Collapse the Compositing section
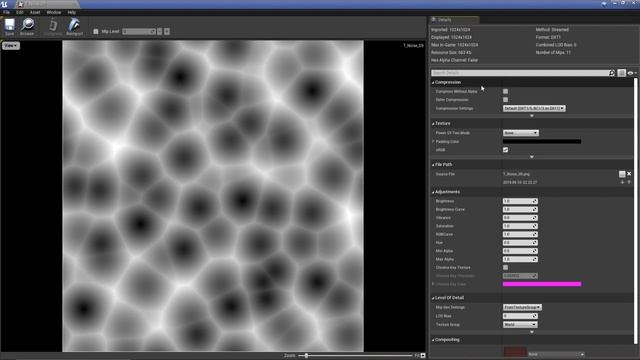This screenshot has width=640, height=360. click(433, 340)
